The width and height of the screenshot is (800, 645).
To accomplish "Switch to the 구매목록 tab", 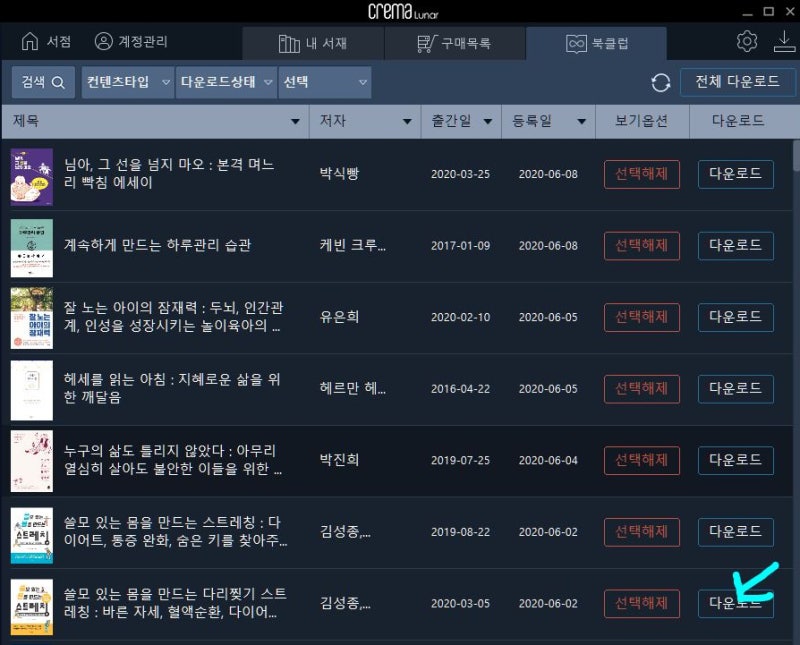I will click(x=455, y=41).
